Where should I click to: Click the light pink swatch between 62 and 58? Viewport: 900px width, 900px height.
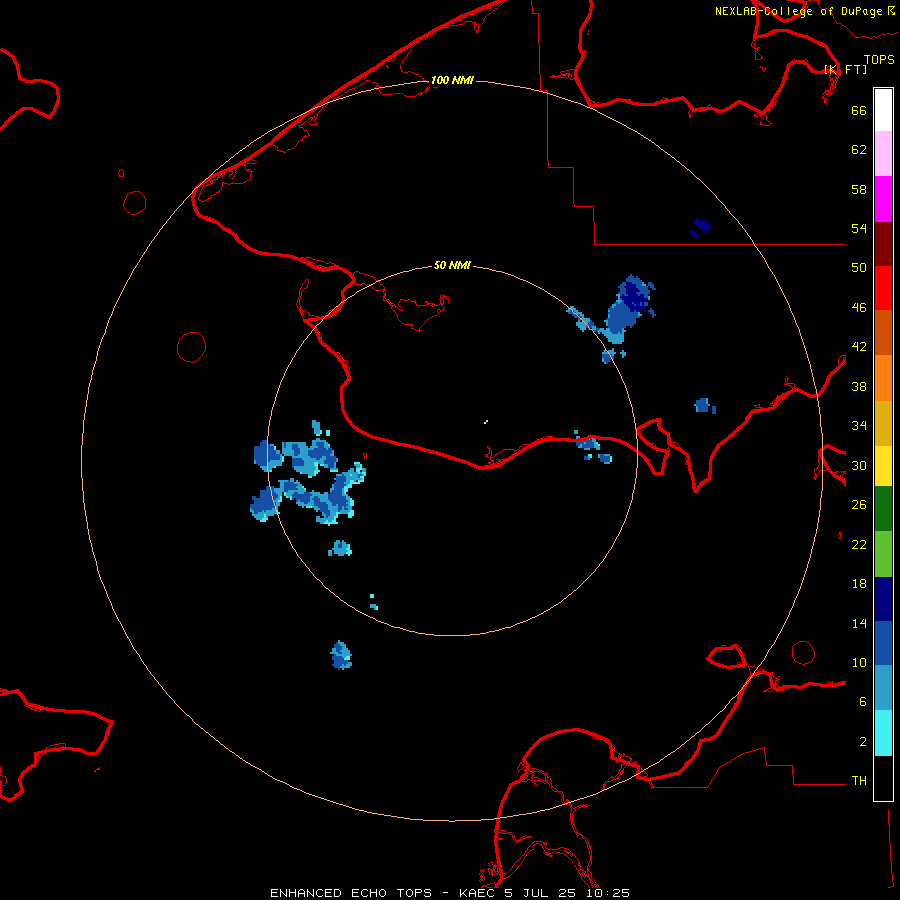pos(883,153)
